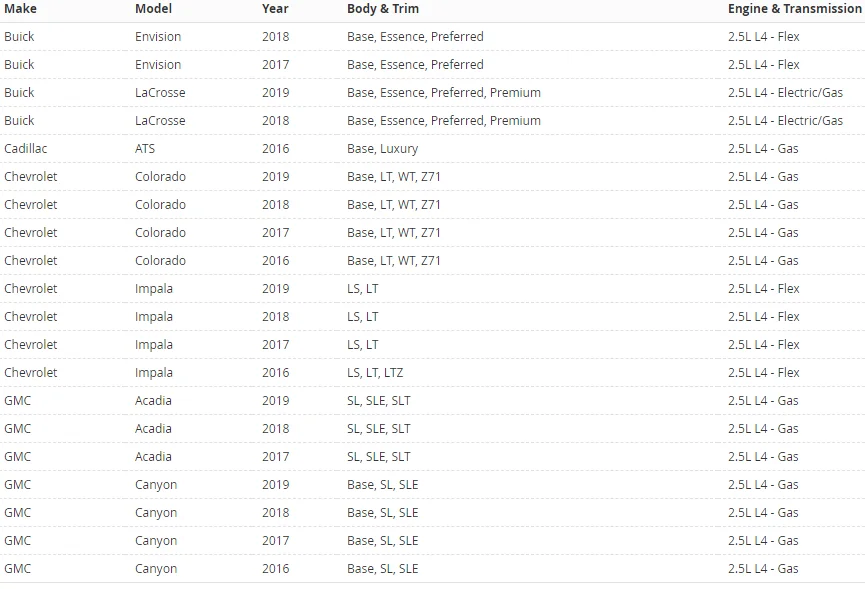Select year 2019 in the LaCrosse row

[275, 93]
